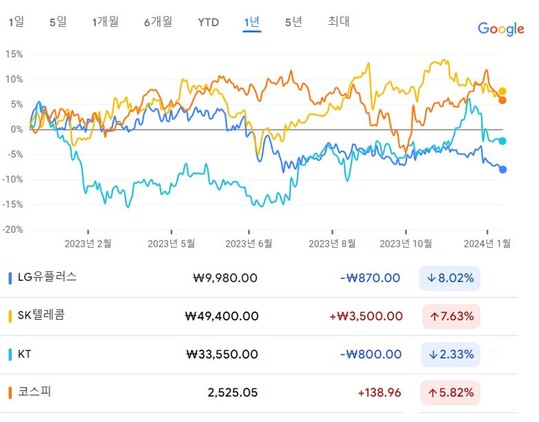Image resolution: width=539 pixels, height=422 pixels.
Task: Open the LG유플러스 stock row
Action: tap(258, 278)
